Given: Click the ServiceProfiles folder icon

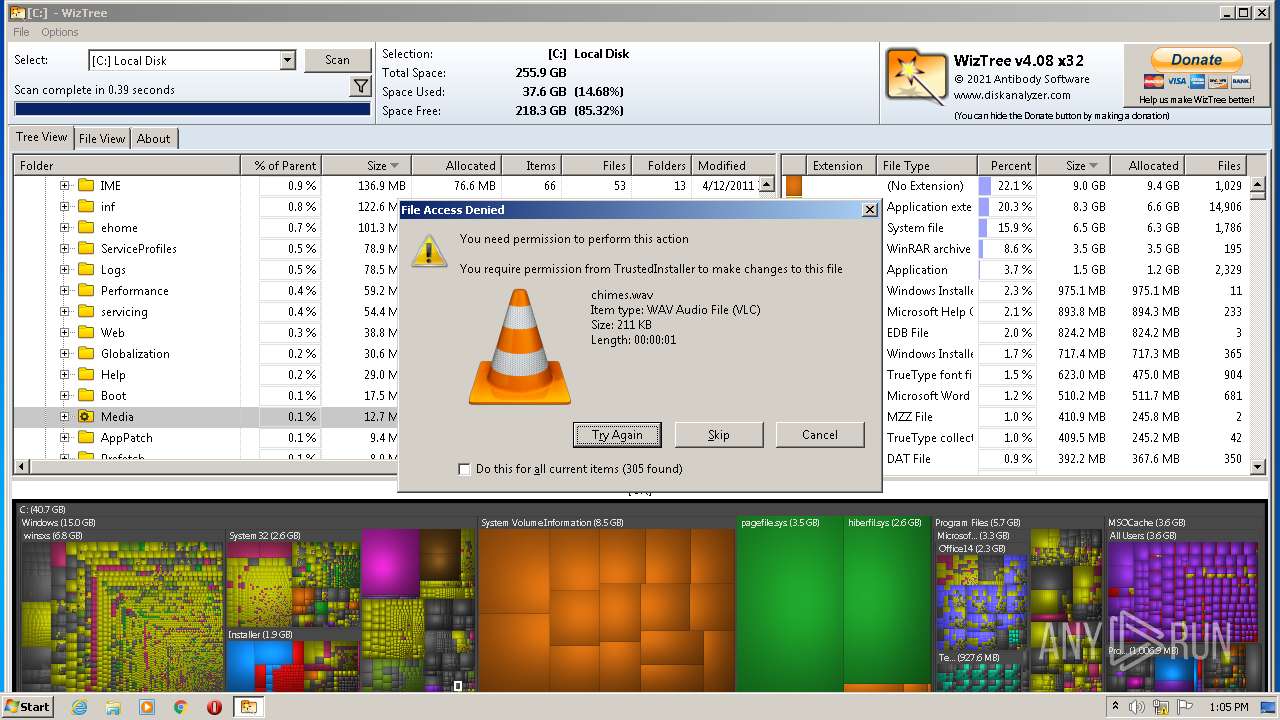Looking at the screenshot, I should pyautogui.click(x=85, y=248).
